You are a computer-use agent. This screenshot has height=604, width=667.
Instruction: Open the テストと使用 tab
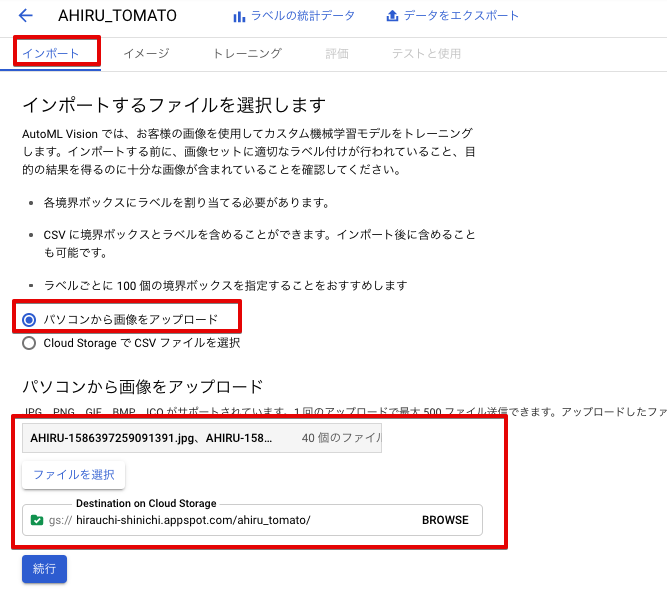point(426,54)
